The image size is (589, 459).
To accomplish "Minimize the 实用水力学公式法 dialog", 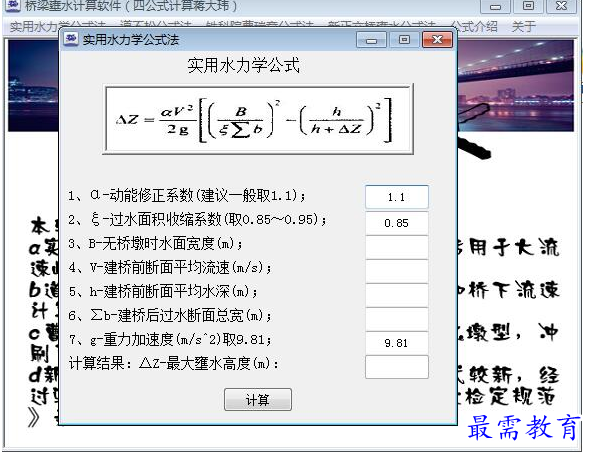I will [371, 39].
